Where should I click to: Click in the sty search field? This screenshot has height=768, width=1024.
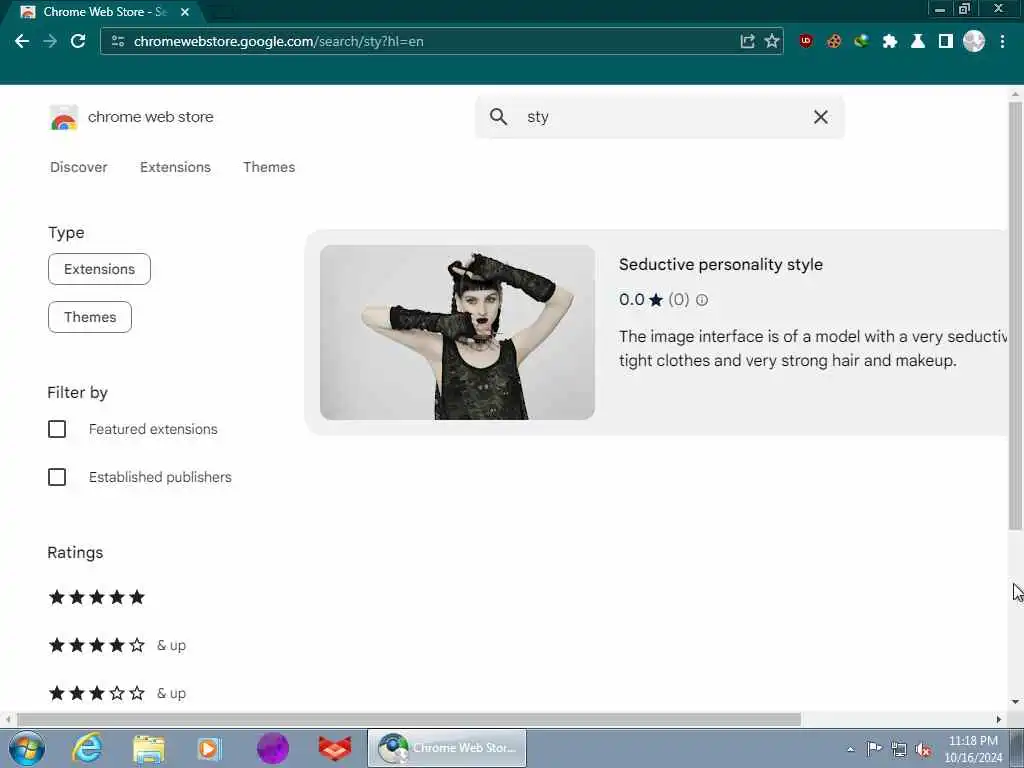tap(660, 117)
